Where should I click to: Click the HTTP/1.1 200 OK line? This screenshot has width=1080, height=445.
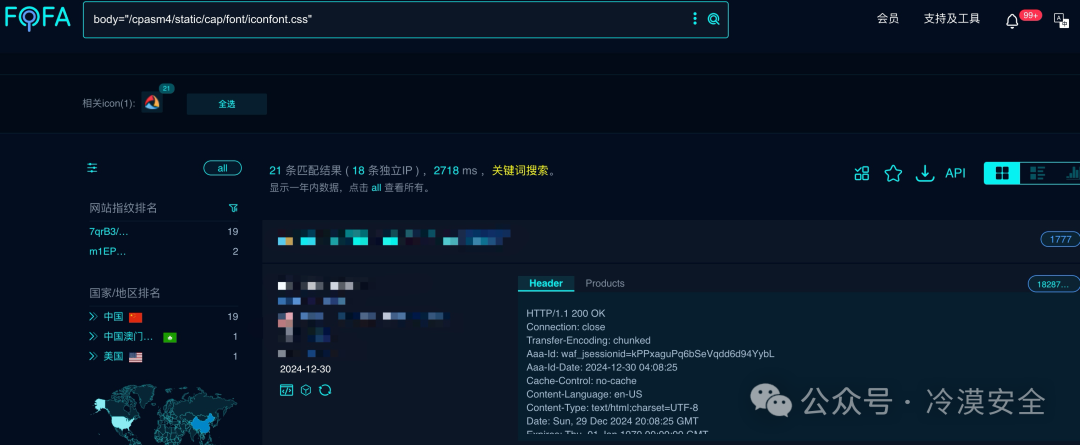pyautogui.click(x=565, y=313)
